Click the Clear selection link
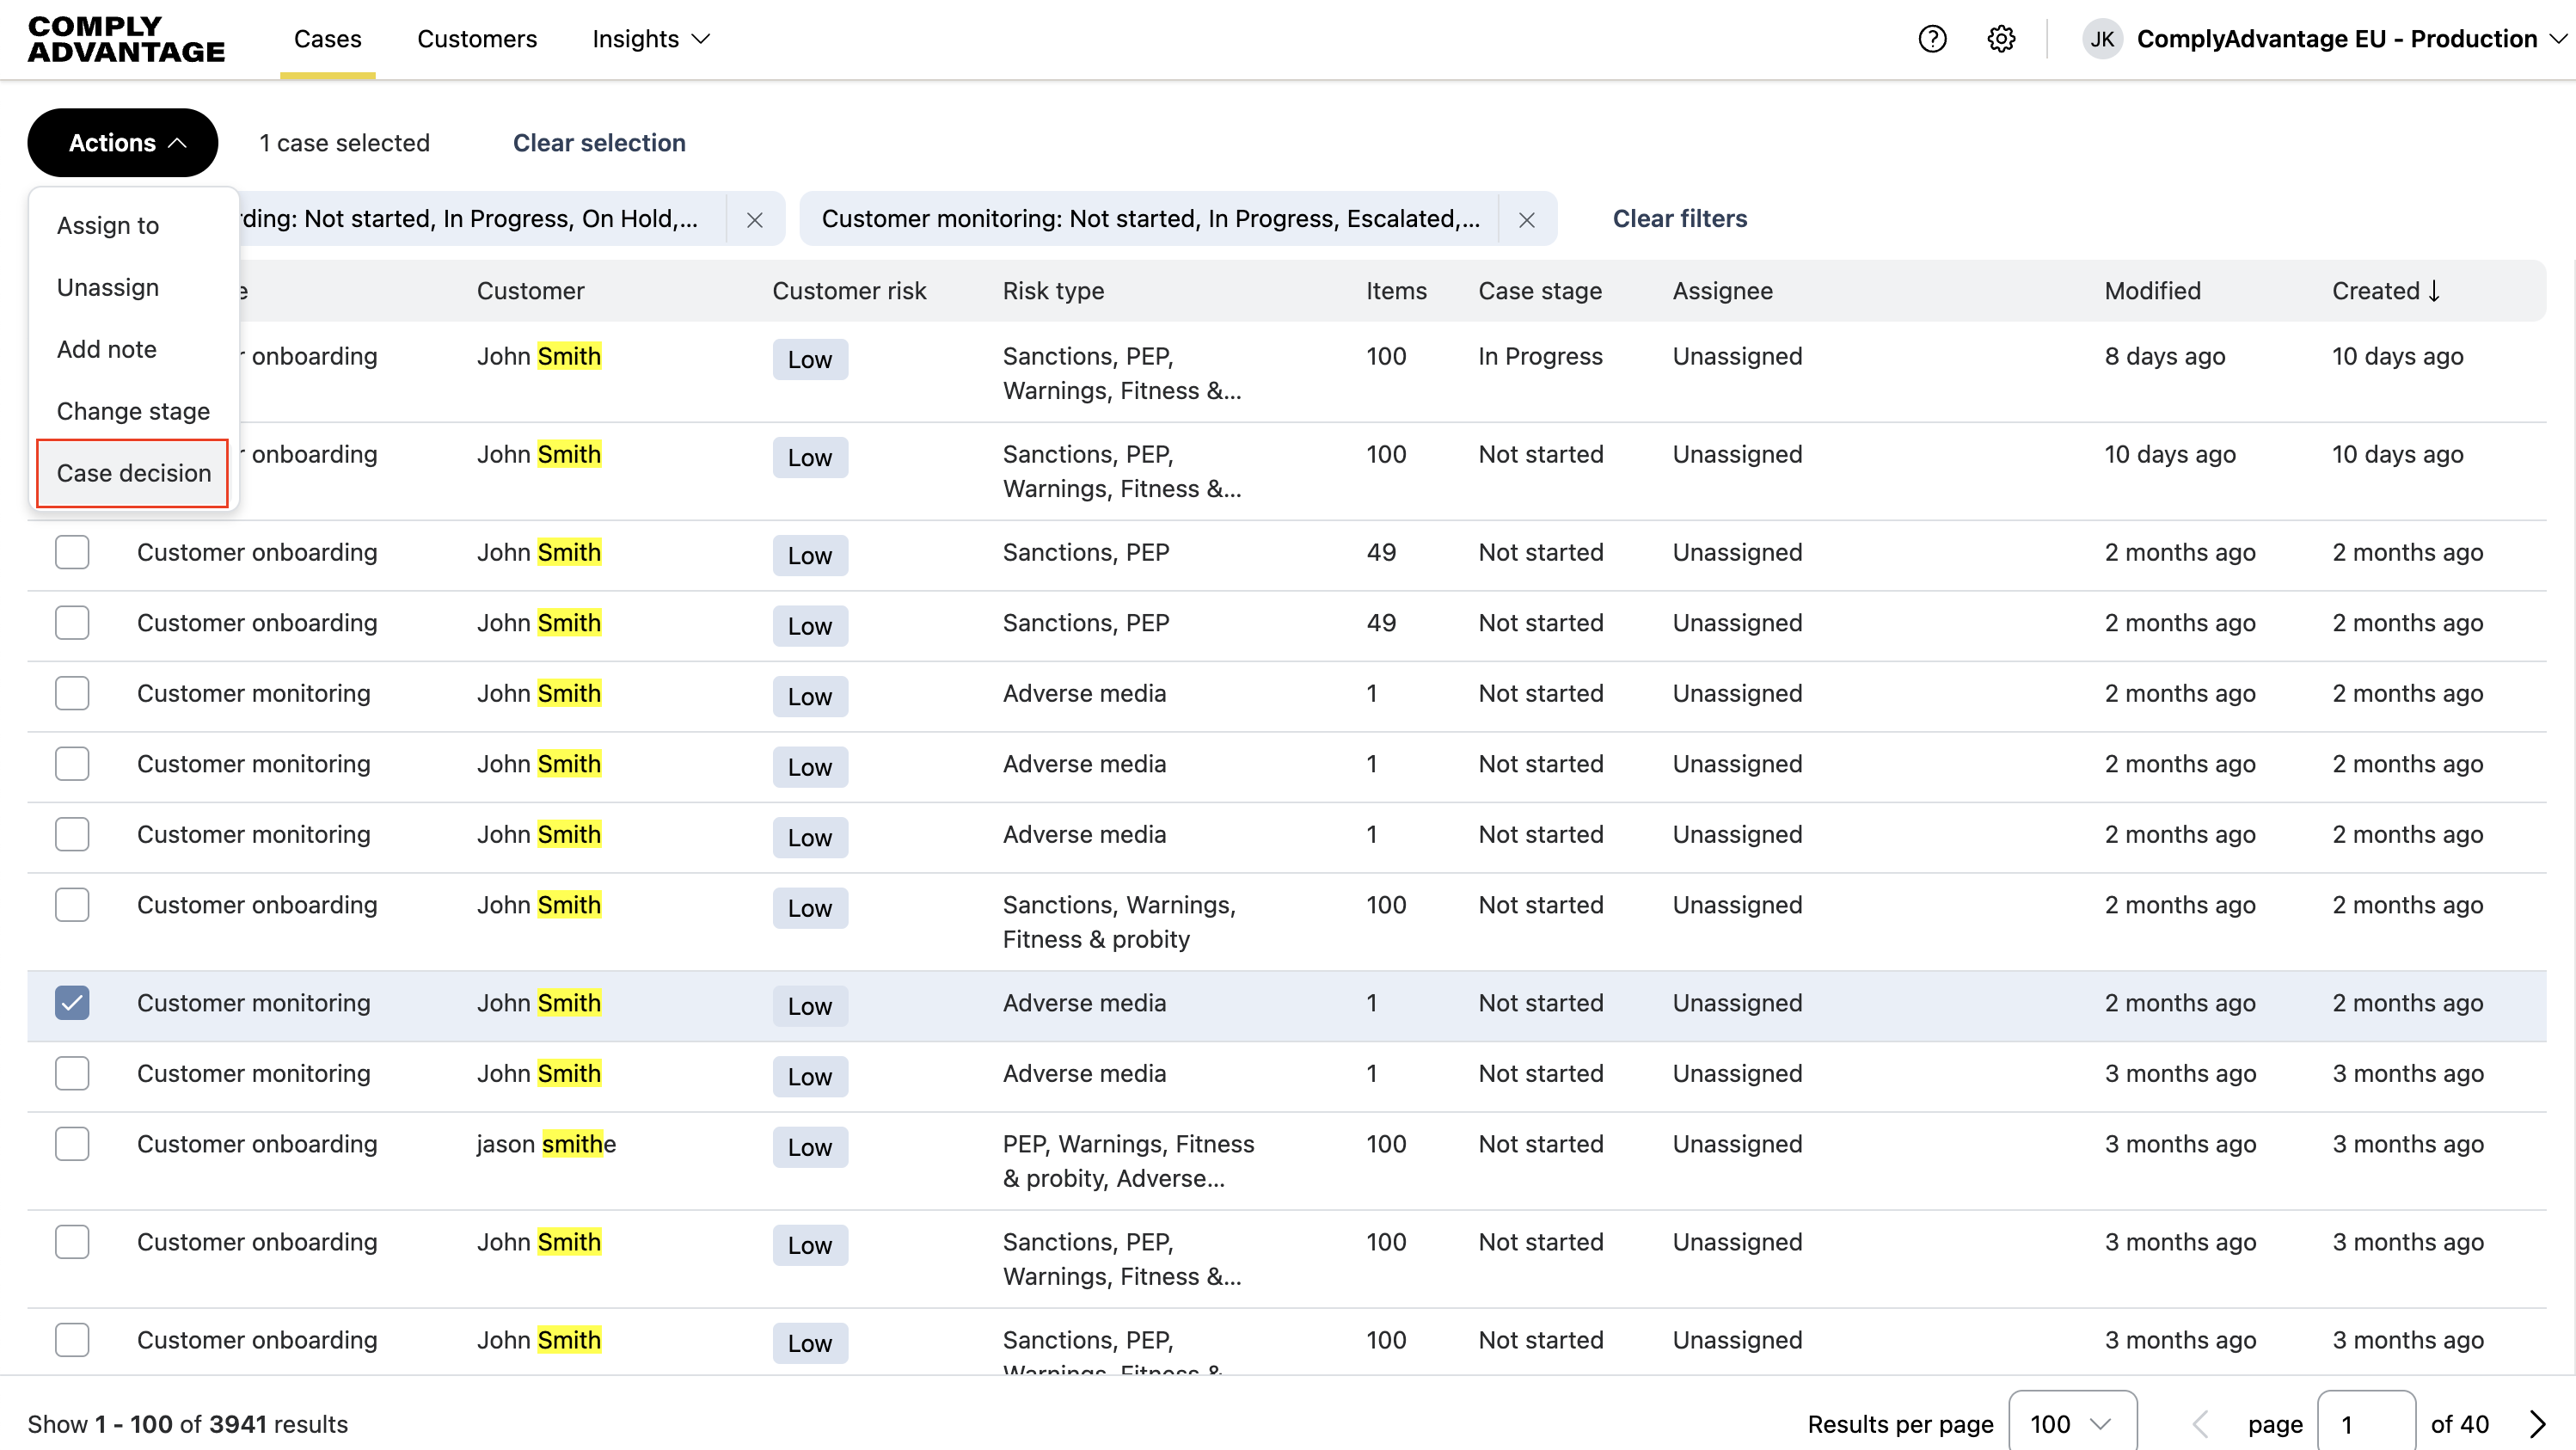Viewport: 2576px width, 1450px height. pos(598,143)
